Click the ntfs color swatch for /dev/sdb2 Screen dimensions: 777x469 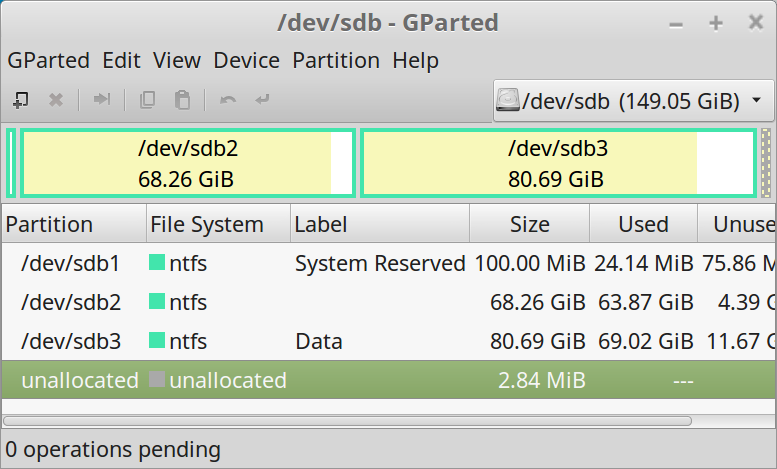tap(157, 303)
